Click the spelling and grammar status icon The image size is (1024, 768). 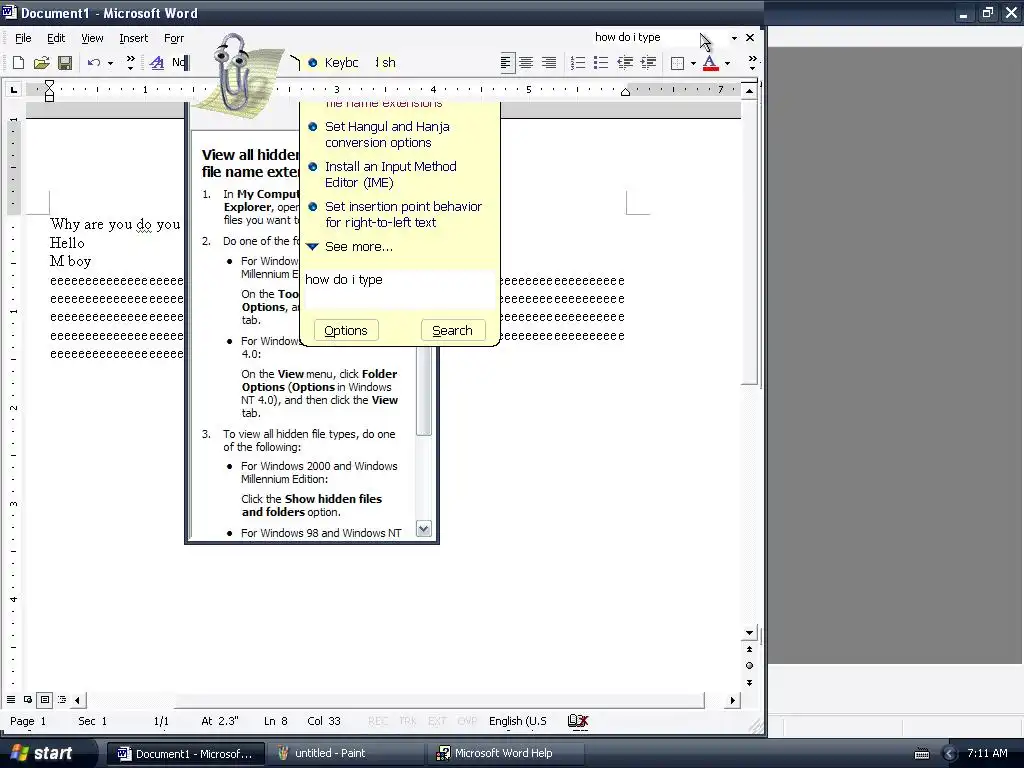tap(578, 721)
